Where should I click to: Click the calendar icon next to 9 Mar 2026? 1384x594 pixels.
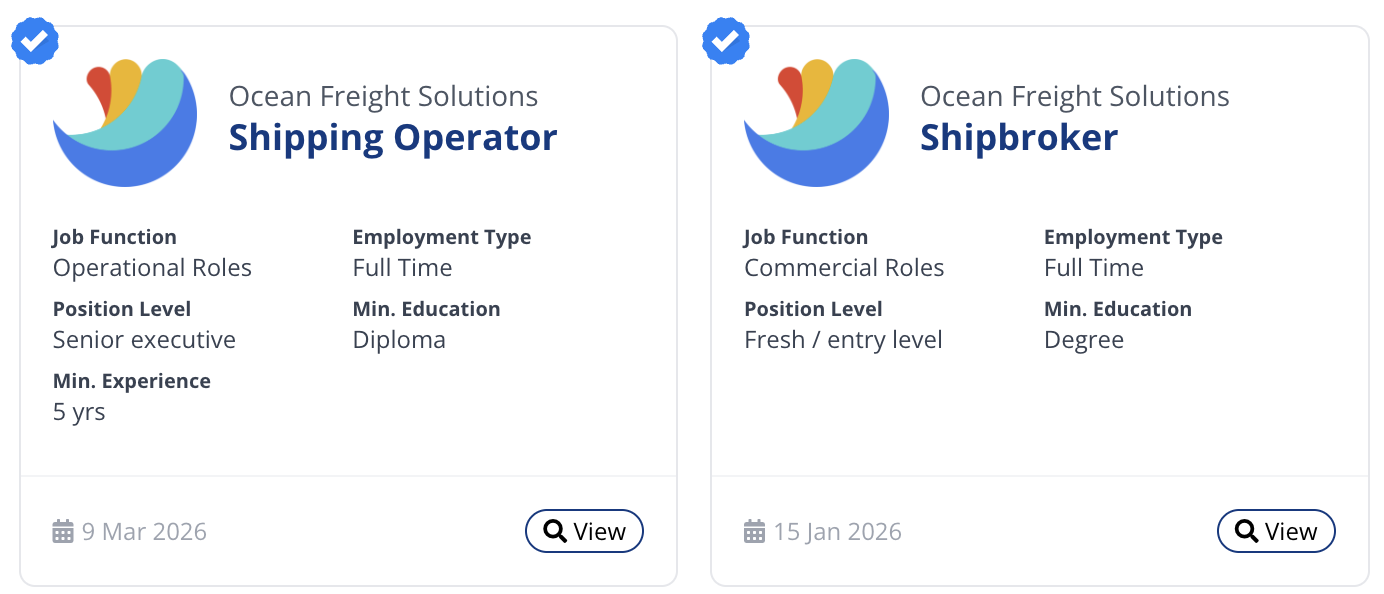(63, 531)
